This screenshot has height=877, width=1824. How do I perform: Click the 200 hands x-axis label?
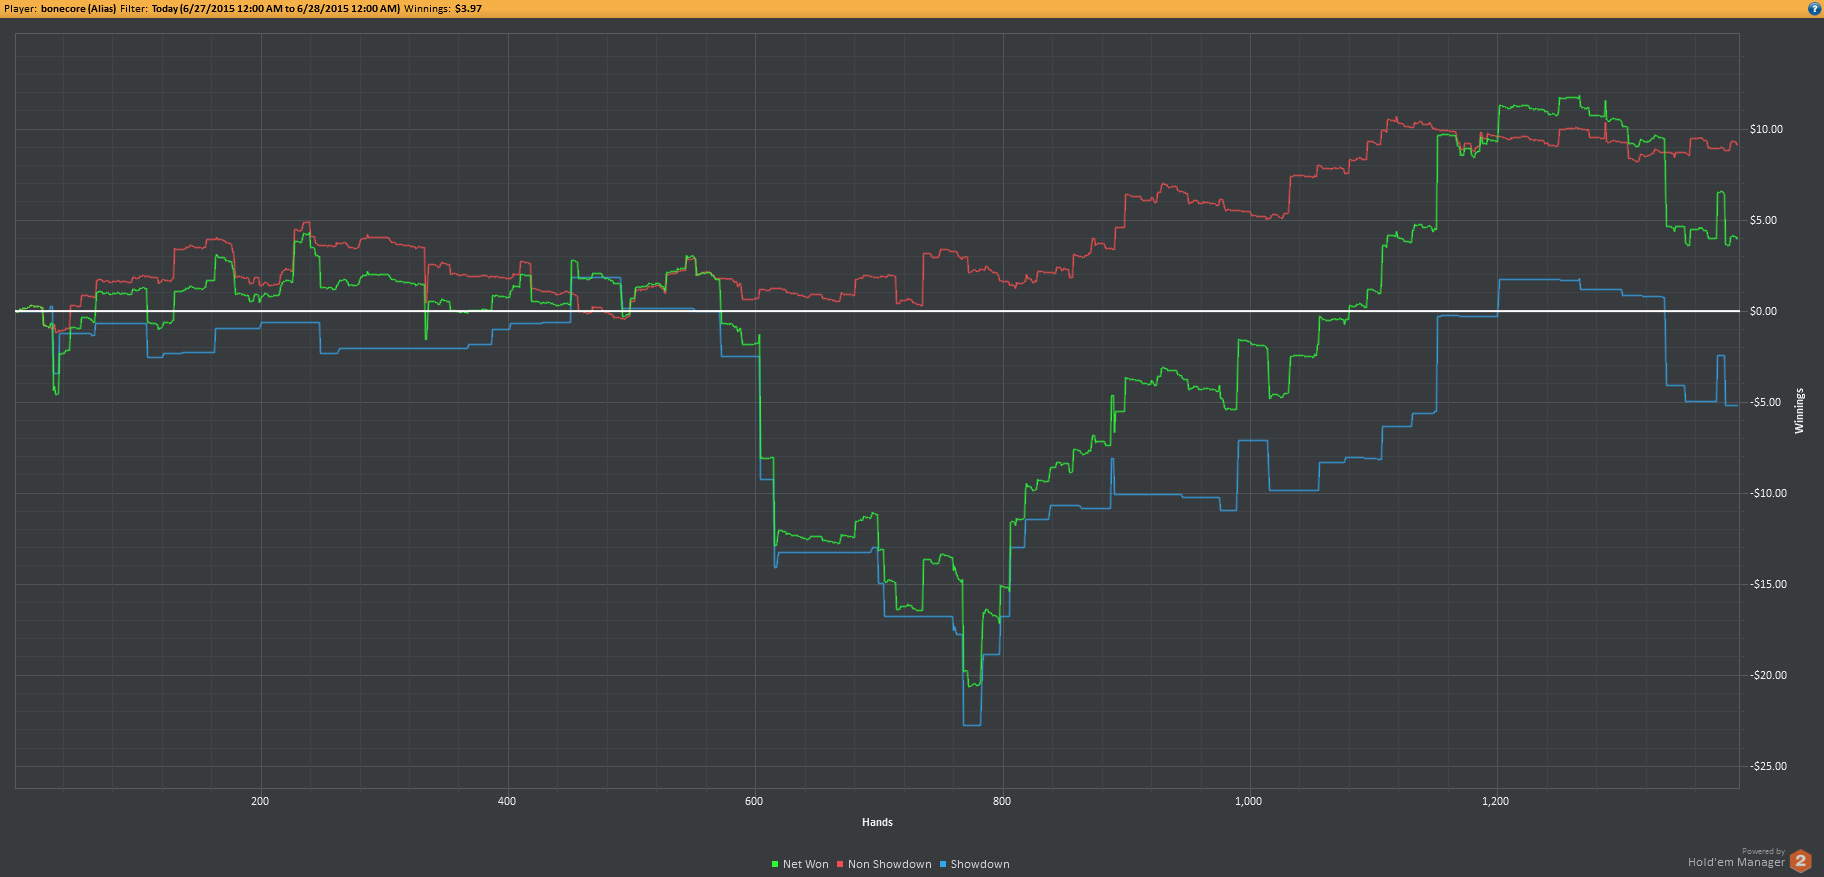coord(260,801)
